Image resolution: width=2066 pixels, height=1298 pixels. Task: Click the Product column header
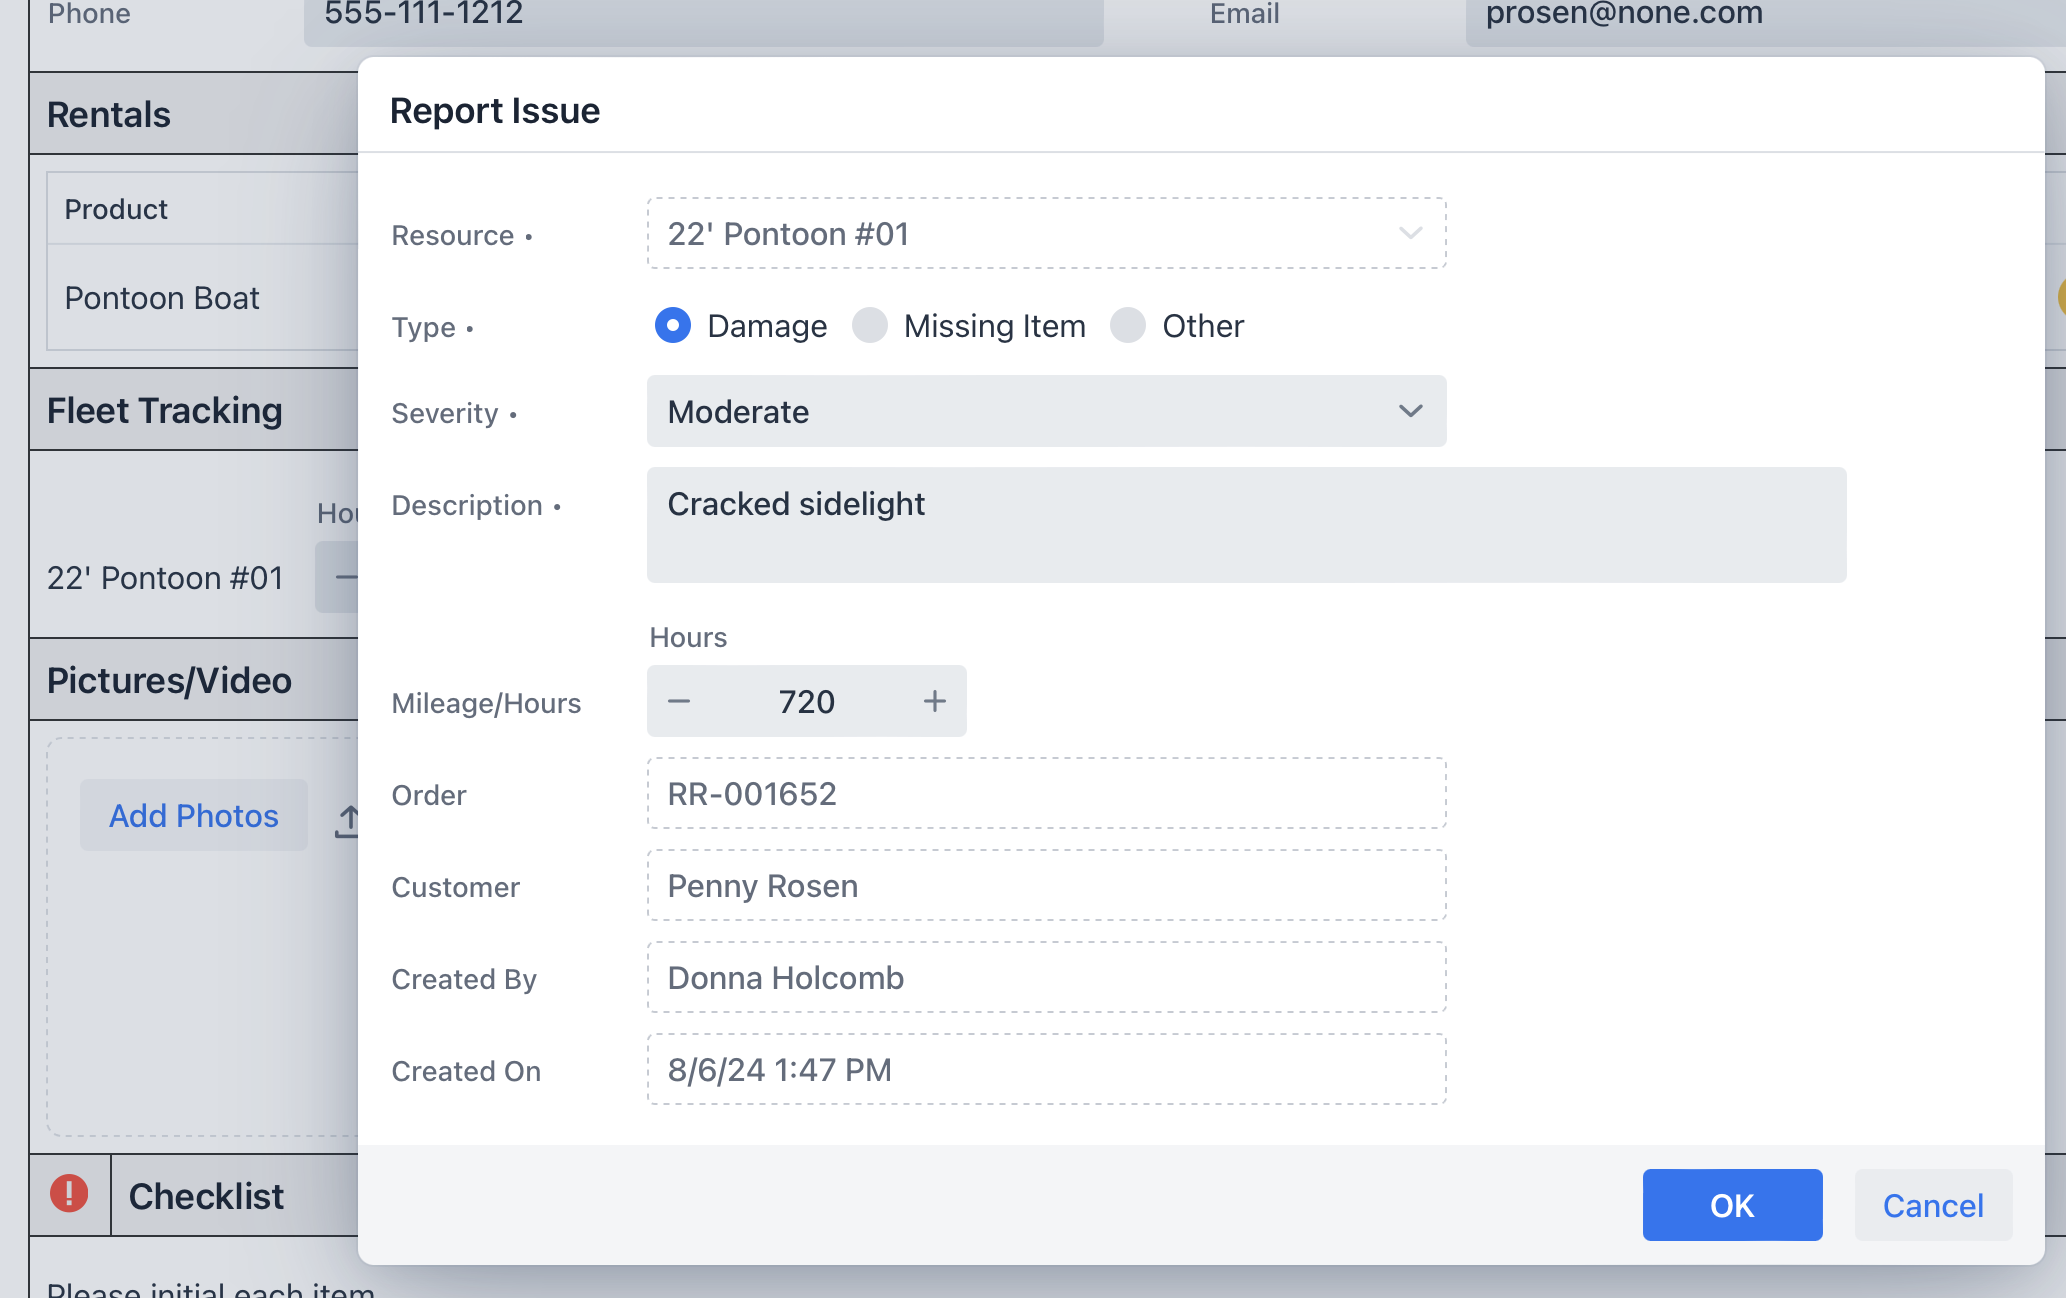tap(116, 209)
